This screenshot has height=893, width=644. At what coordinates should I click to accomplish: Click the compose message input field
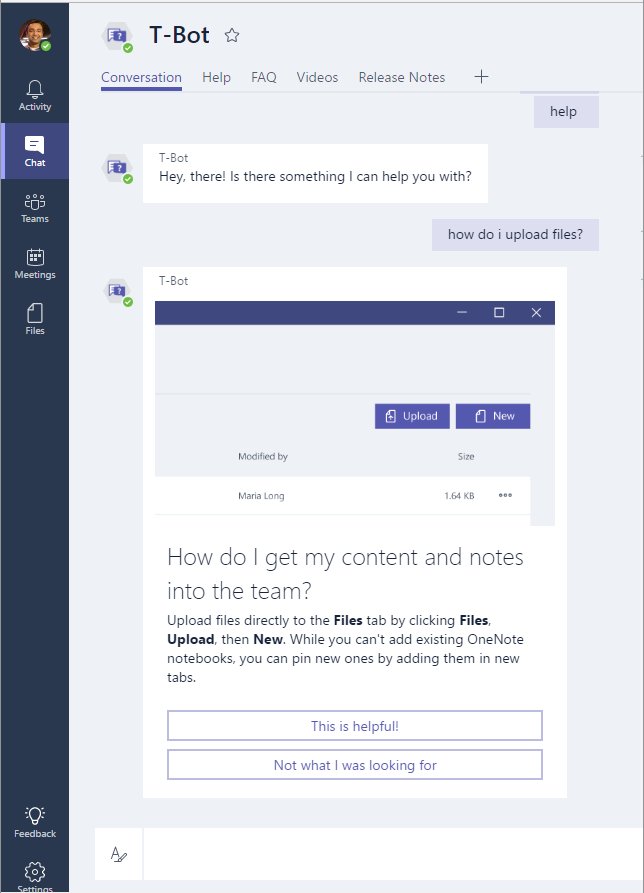[x=393, y=854]
